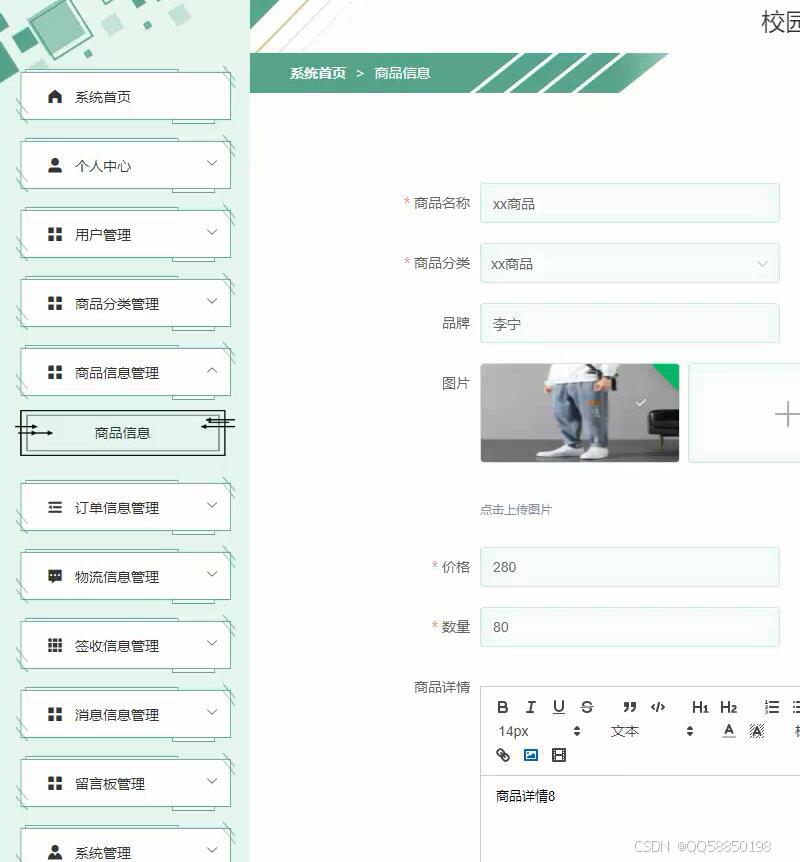
Task: Insert a video in the editor
Action: click(559, 755)
